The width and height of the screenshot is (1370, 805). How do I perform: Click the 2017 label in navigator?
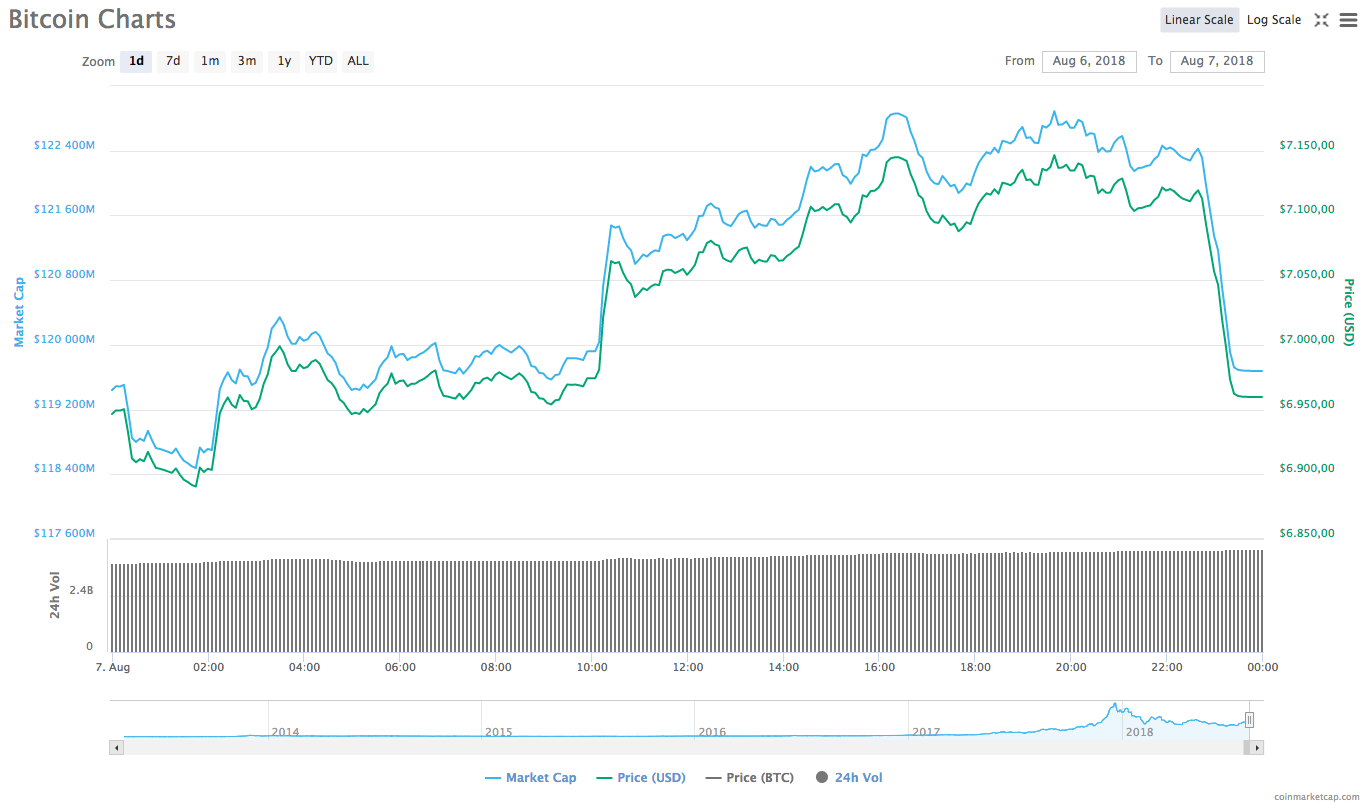coord(926,732)
